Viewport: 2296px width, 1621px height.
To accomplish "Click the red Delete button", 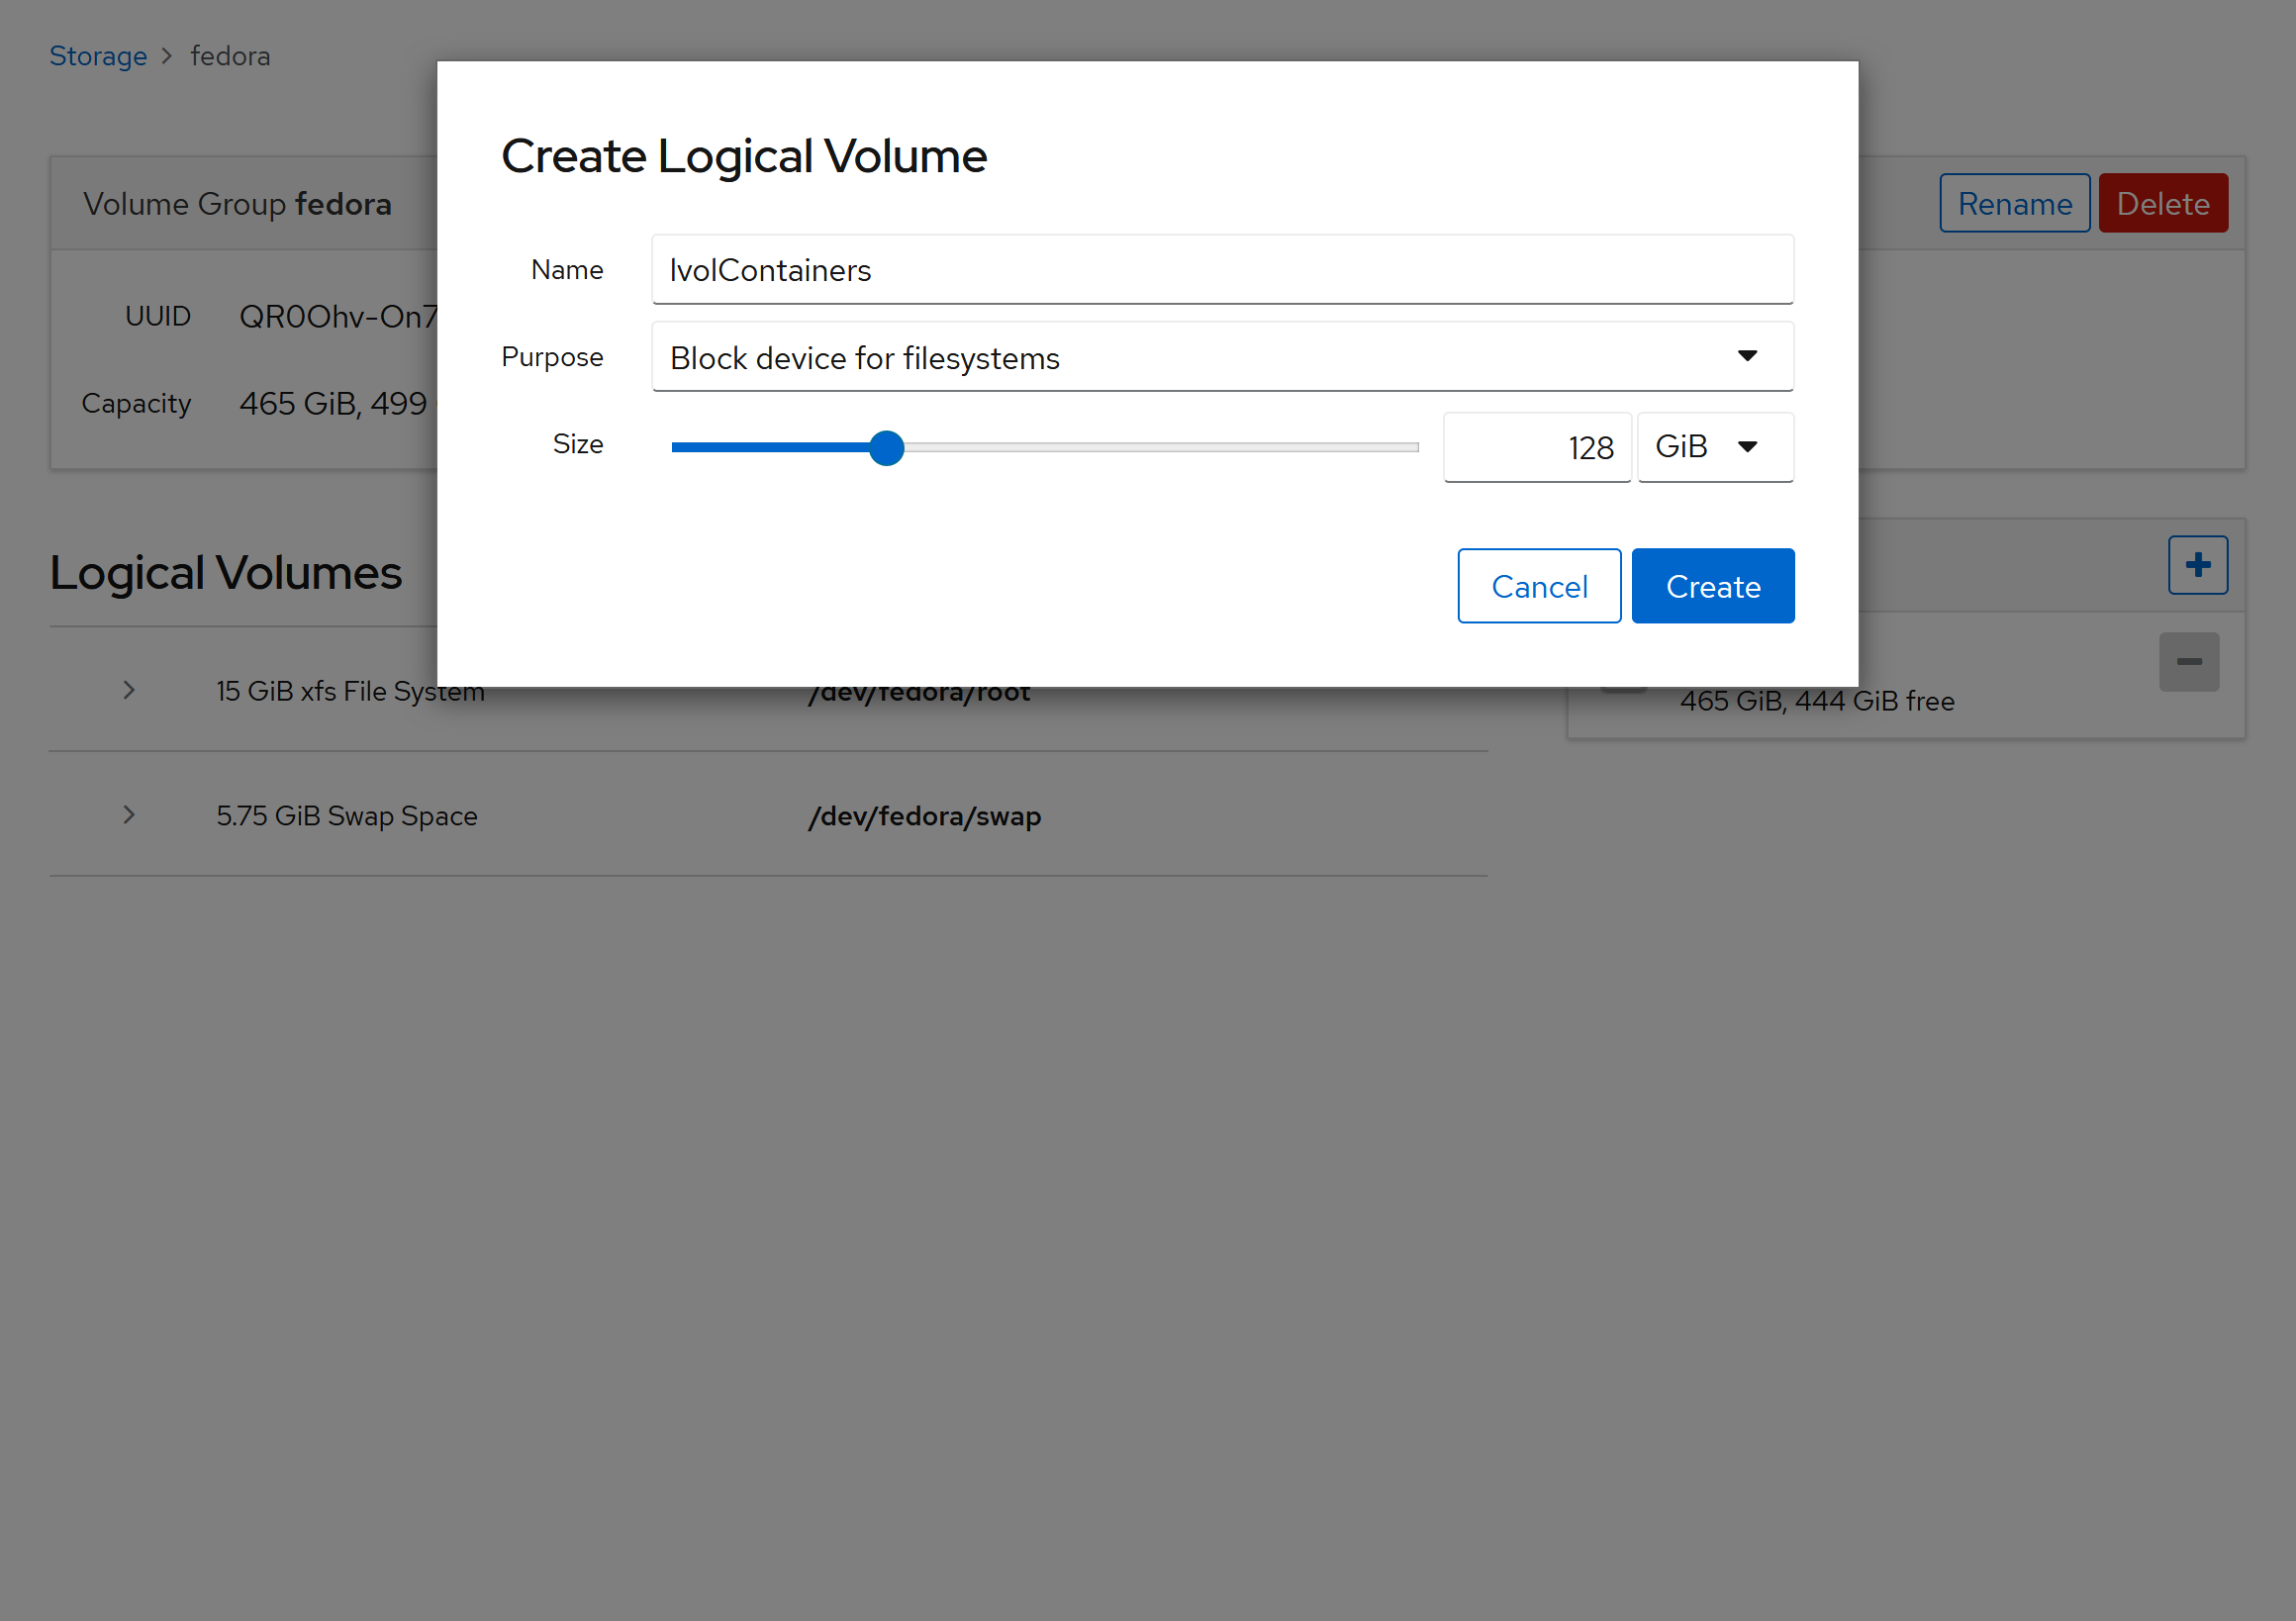I will (x=2162, y=204).
